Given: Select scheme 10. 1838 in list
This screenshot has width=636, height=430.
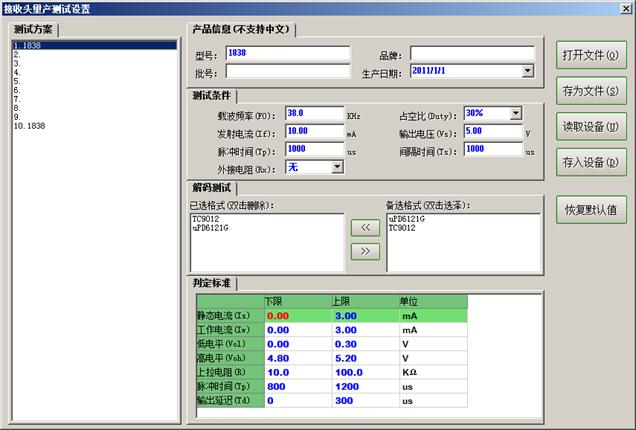Looking at the screenshot, I should pos(29,126).
